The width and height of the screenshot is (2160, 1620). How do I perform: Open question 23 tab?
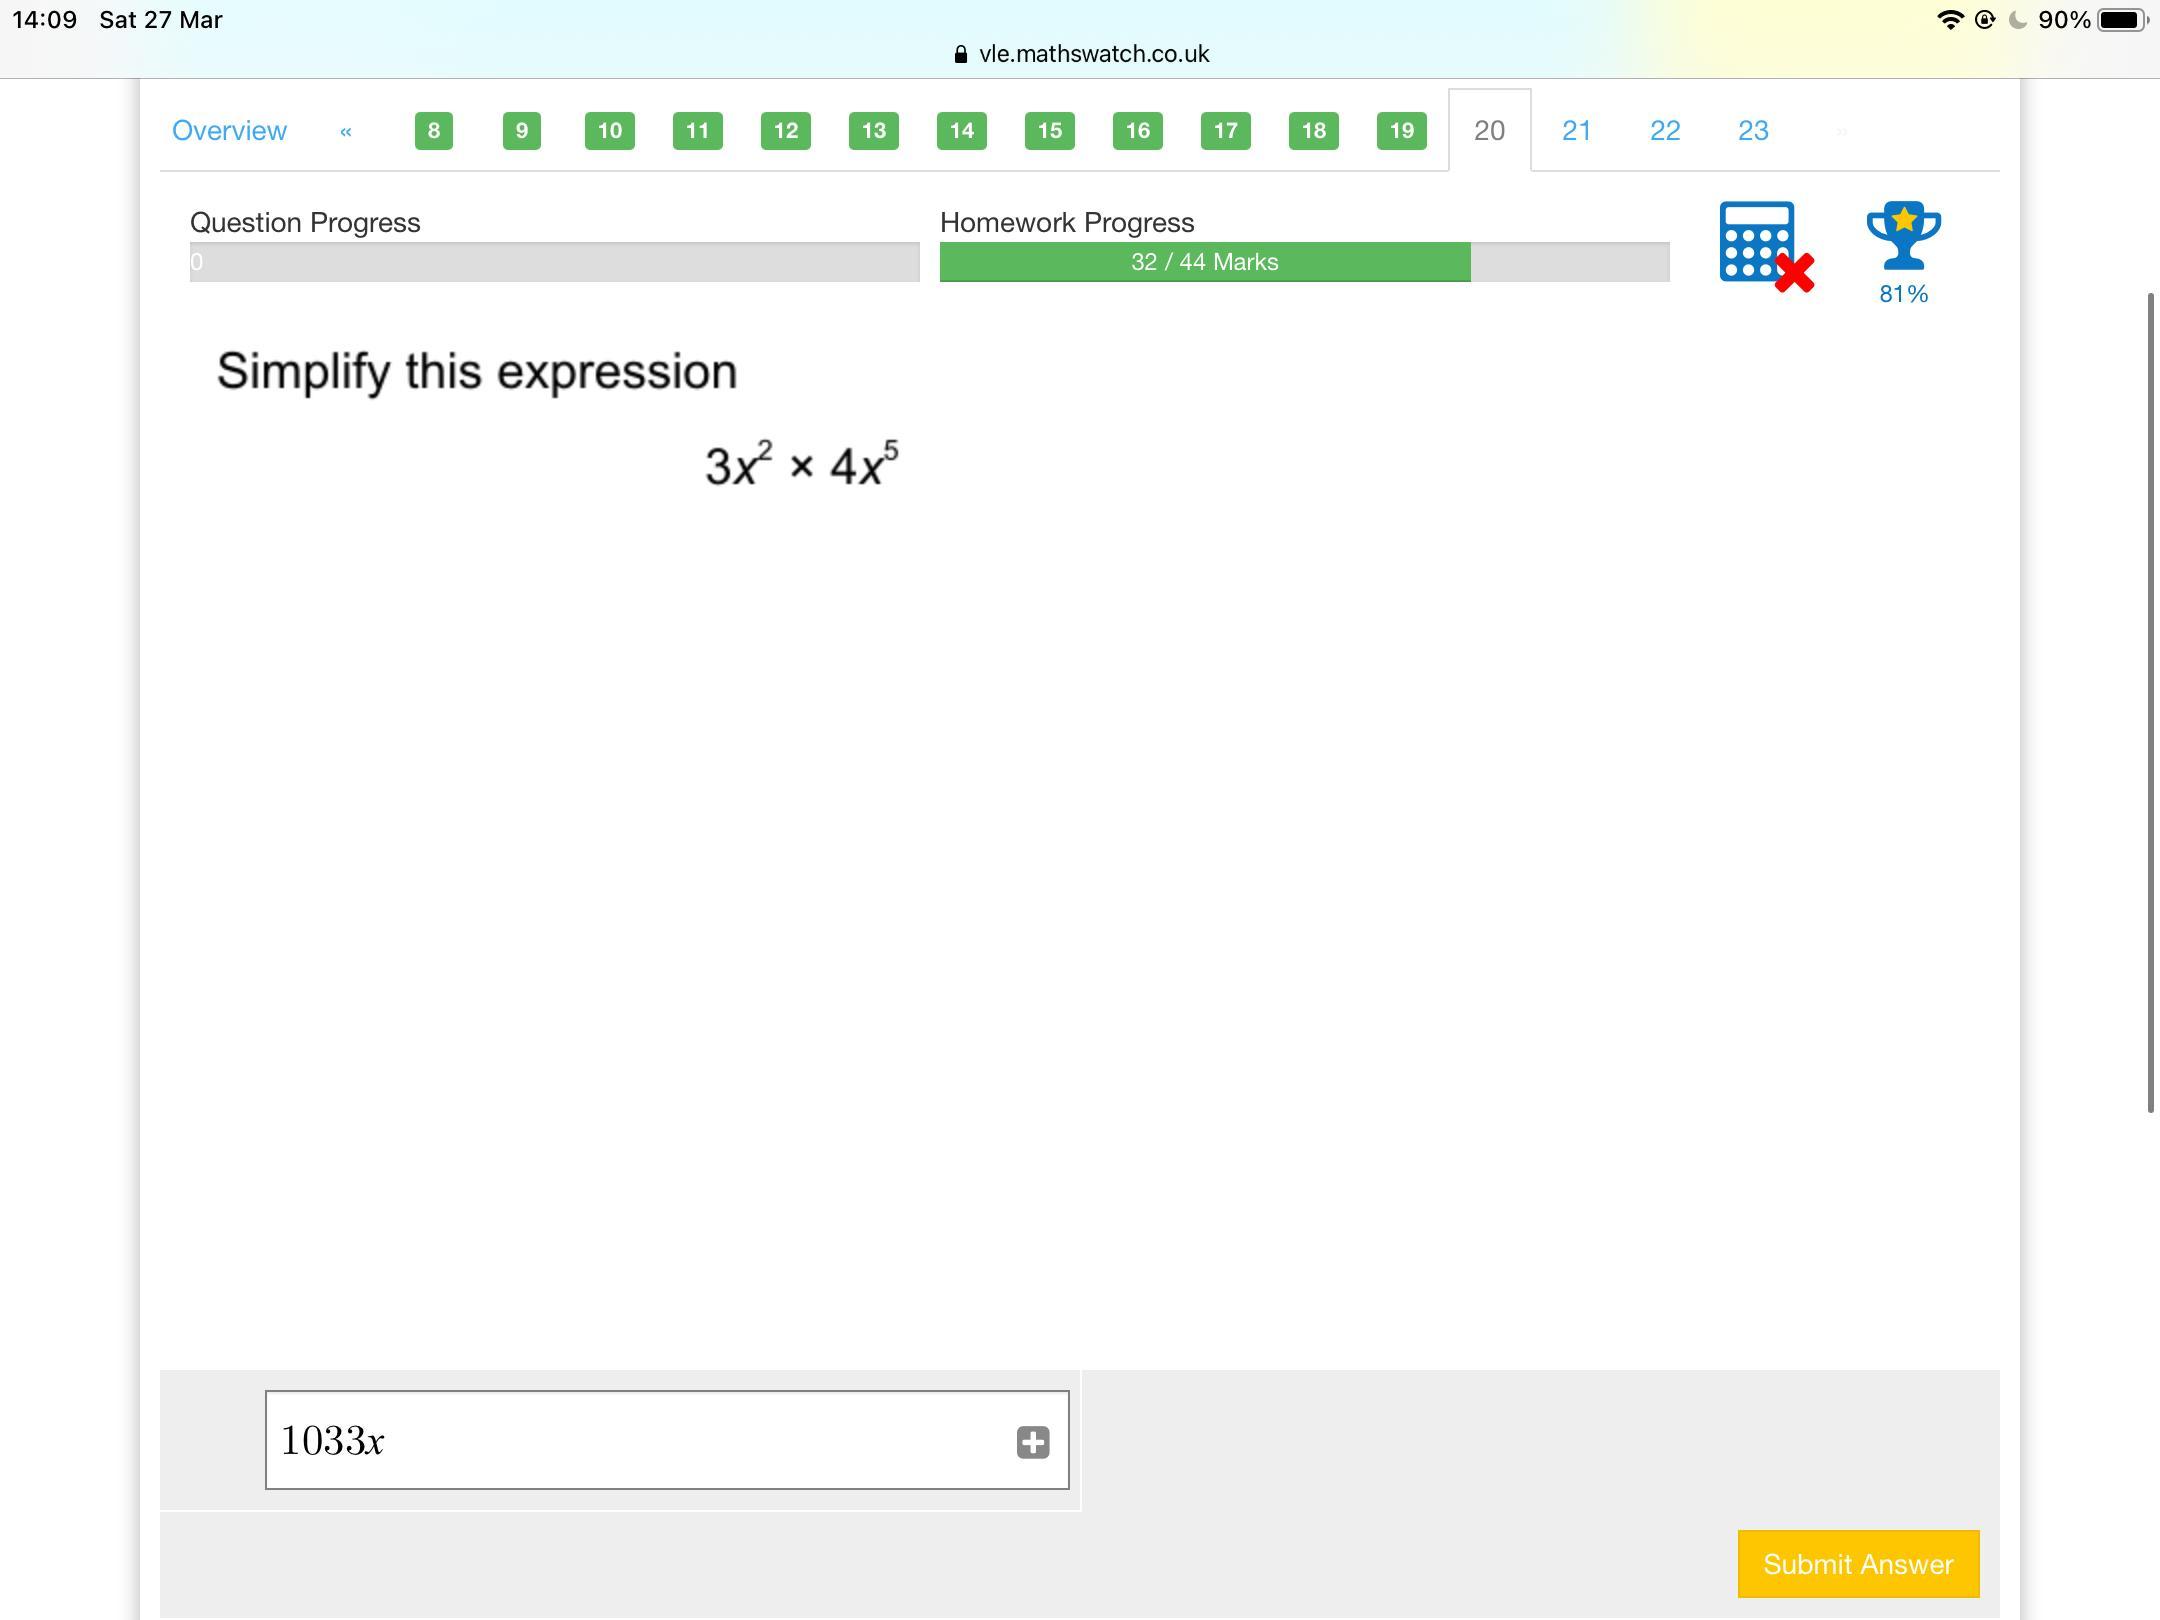tap(1753, 131)
